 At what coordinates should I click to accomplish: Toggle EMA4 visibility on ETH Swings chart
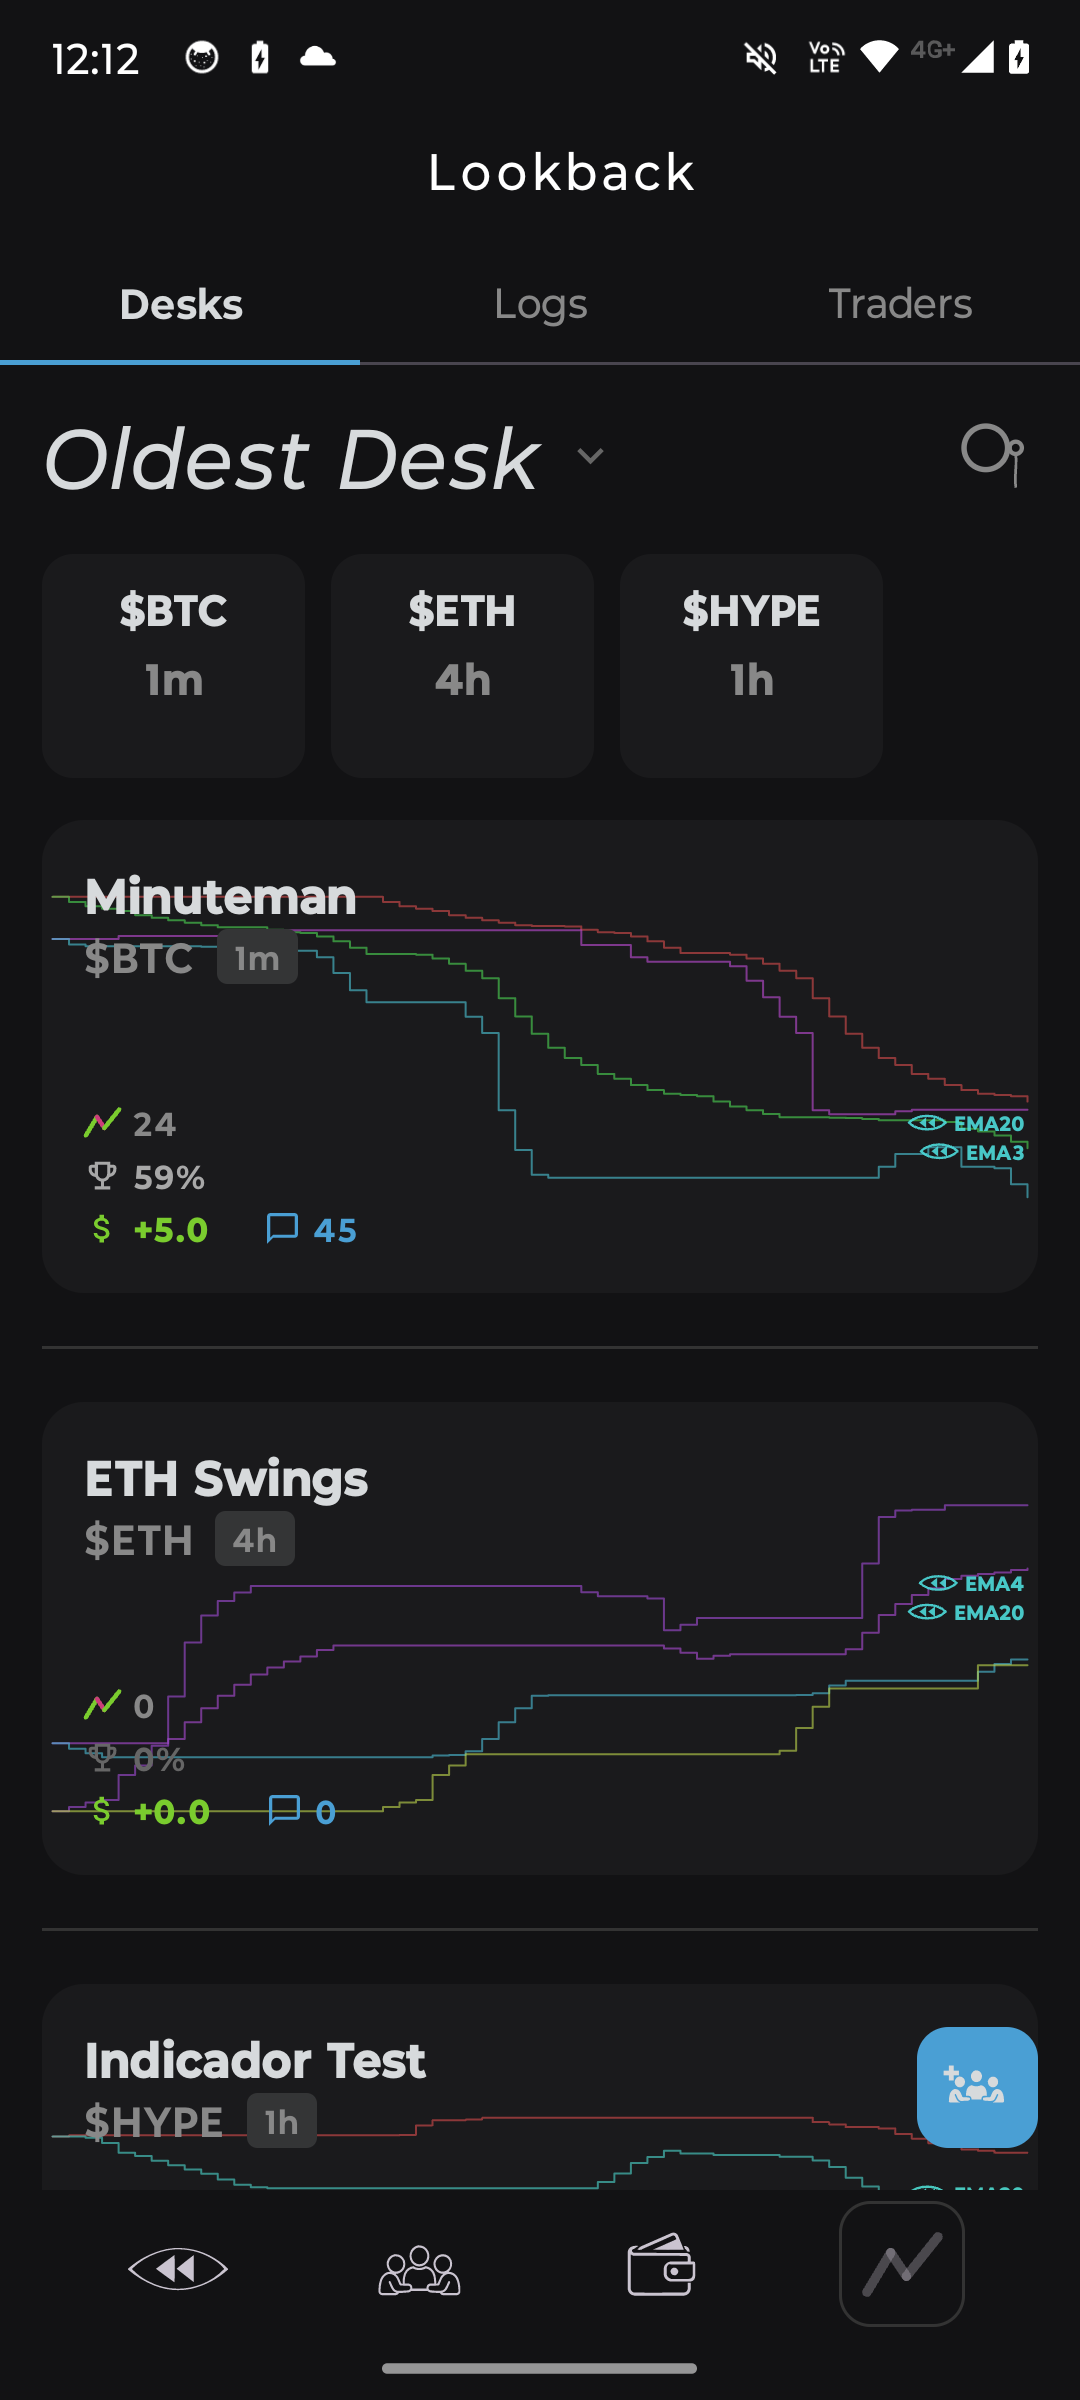coord(938,1583)
